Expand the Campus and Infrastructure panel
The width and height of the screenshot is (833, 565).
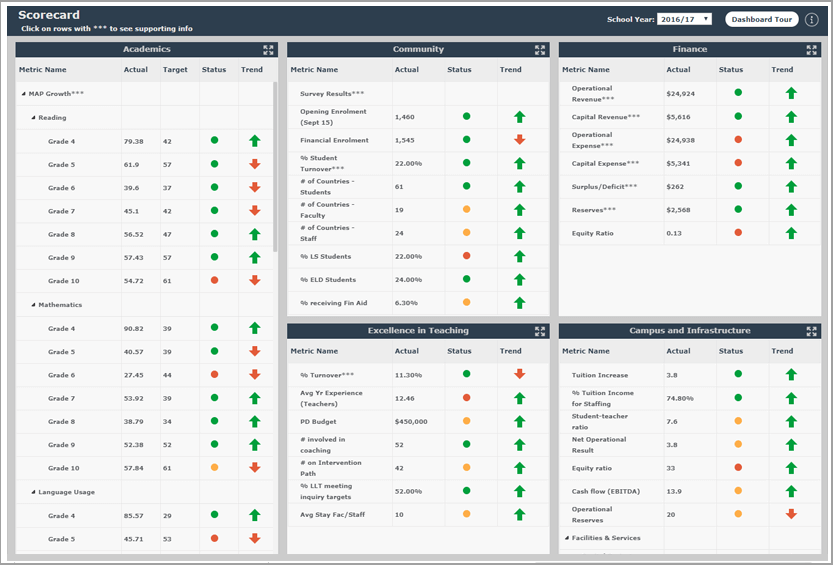pyautogui.click(x=811, y=331)
